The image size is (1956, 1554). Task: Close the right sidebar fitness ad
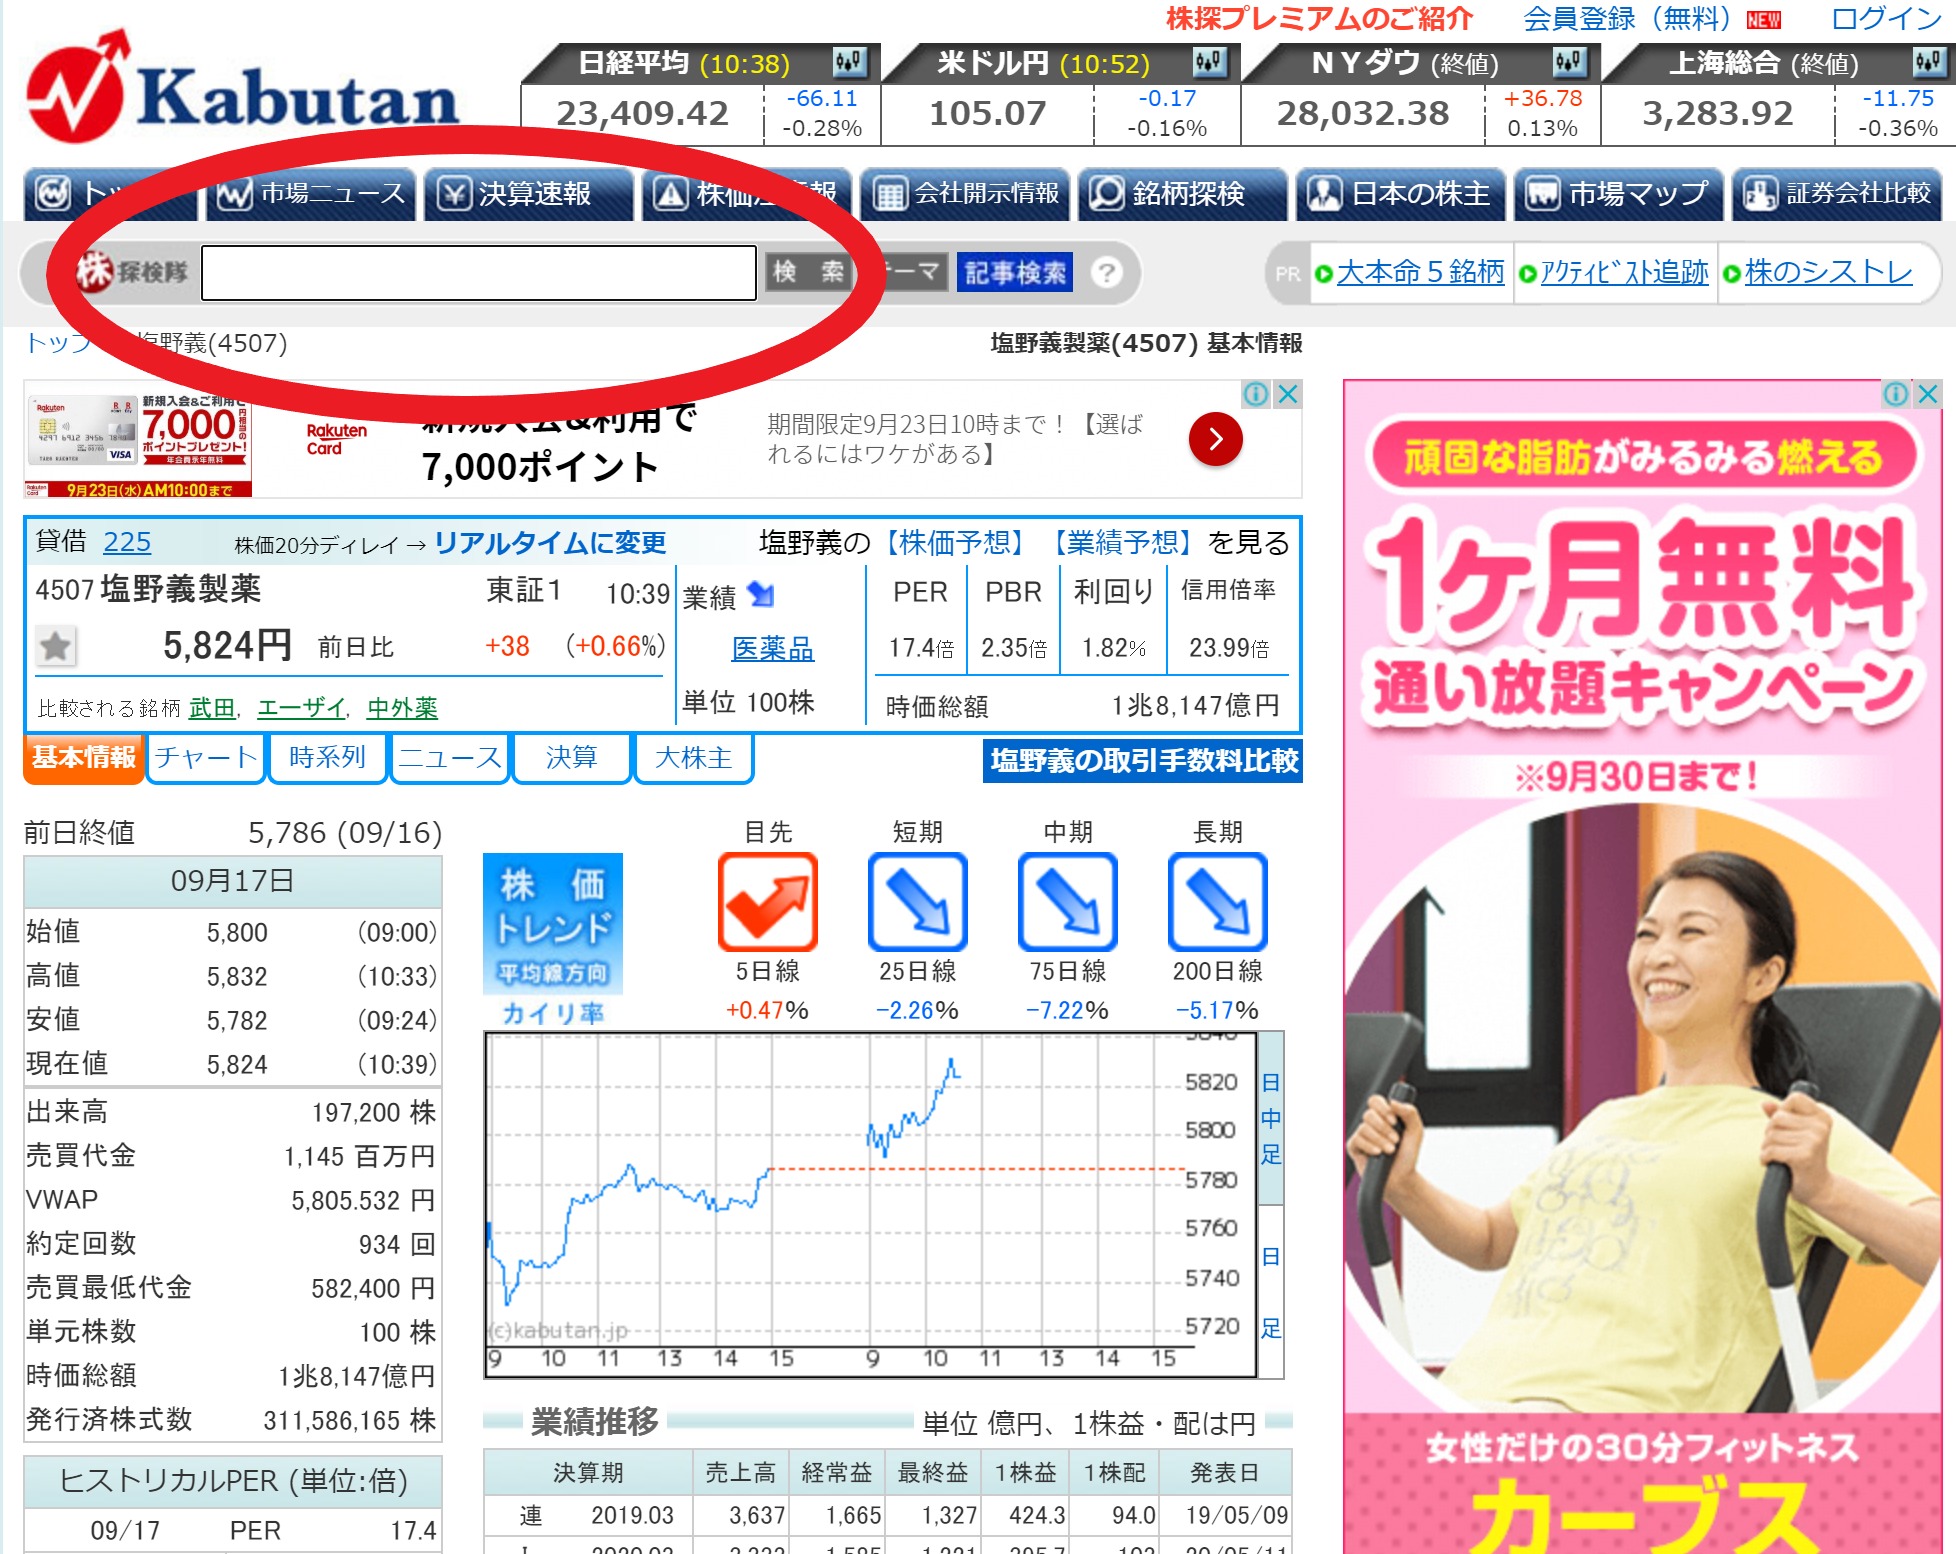(x=1928, y=394)
